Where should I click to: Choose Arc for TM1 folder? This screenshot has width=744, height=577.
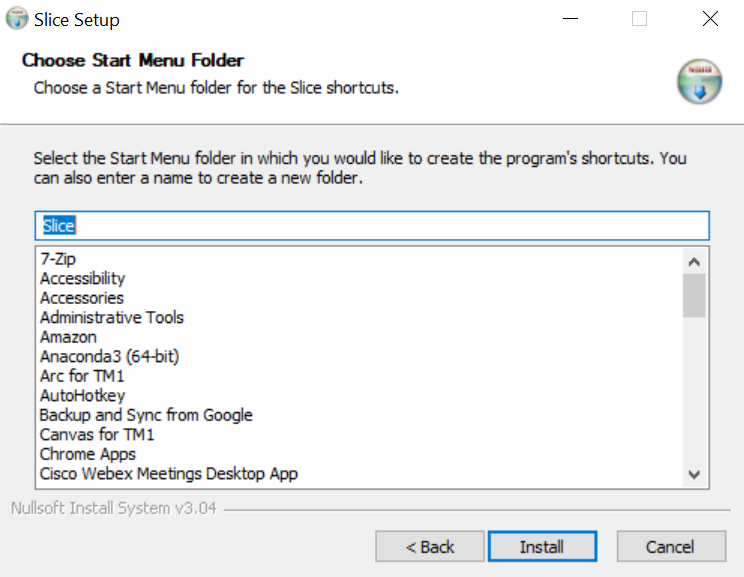(82, 376)
